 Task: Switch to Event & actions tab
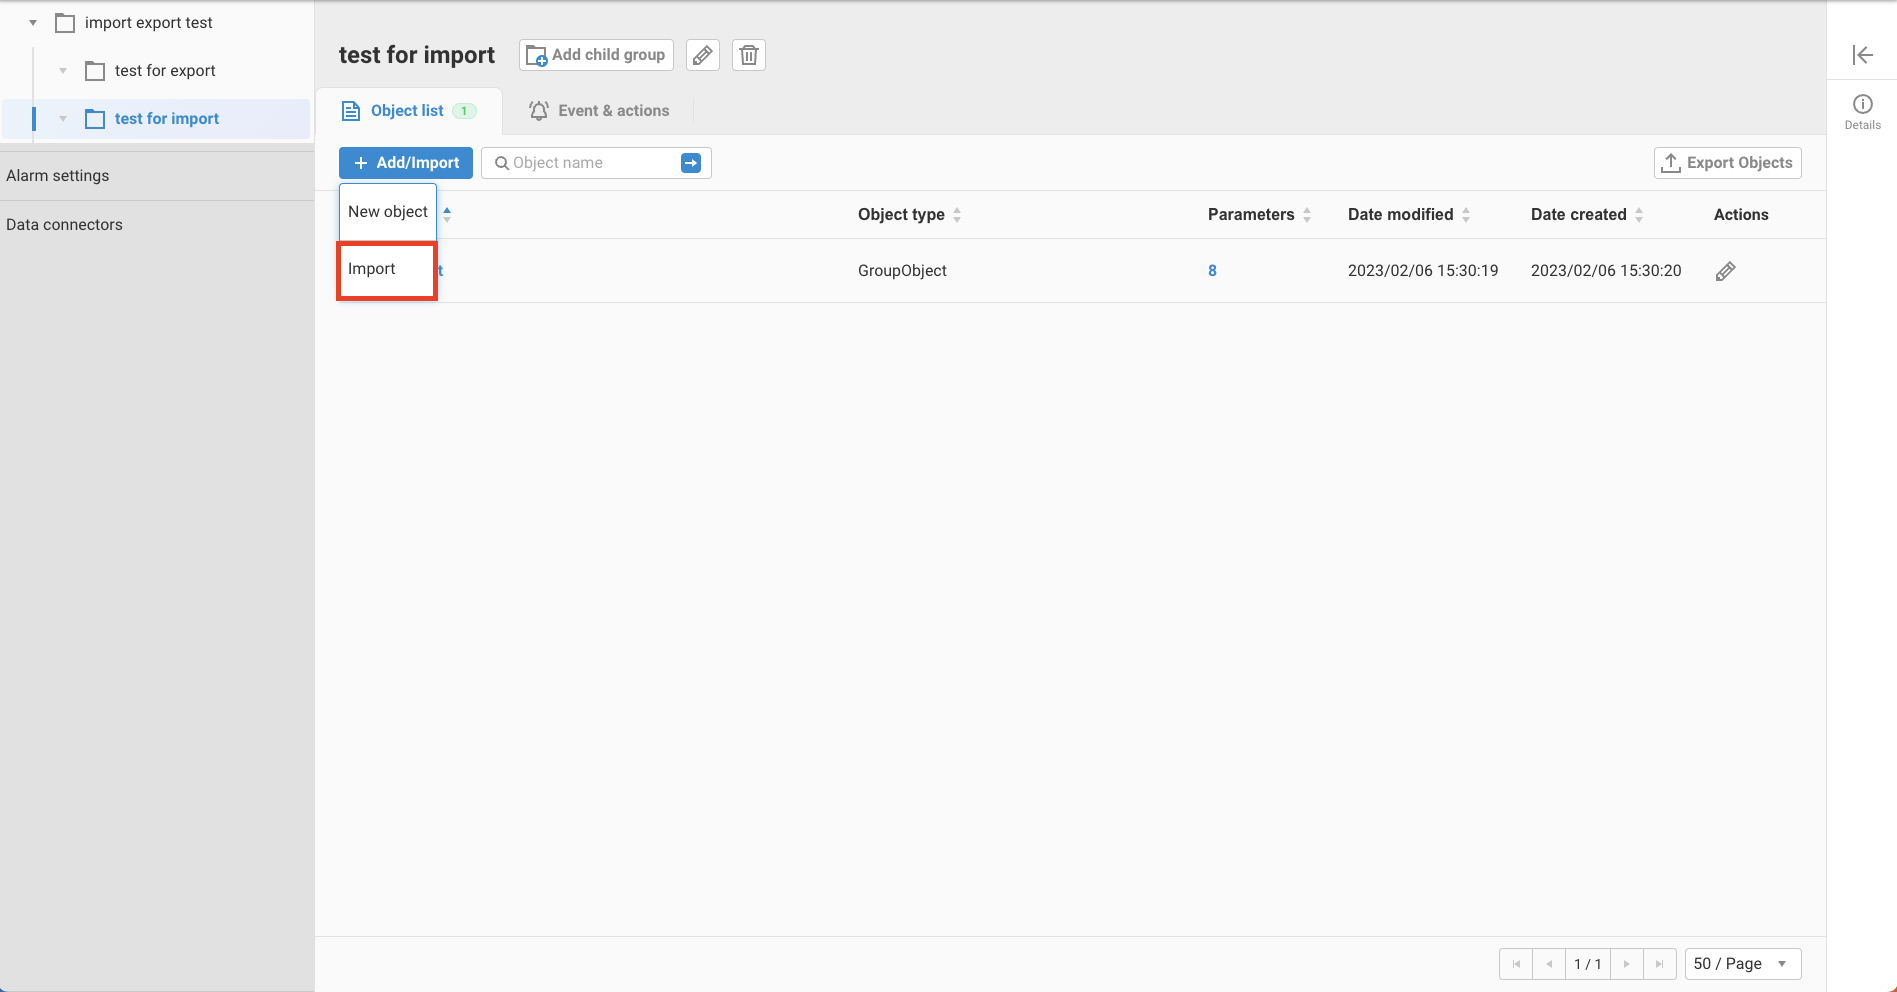tap(599, 111)
